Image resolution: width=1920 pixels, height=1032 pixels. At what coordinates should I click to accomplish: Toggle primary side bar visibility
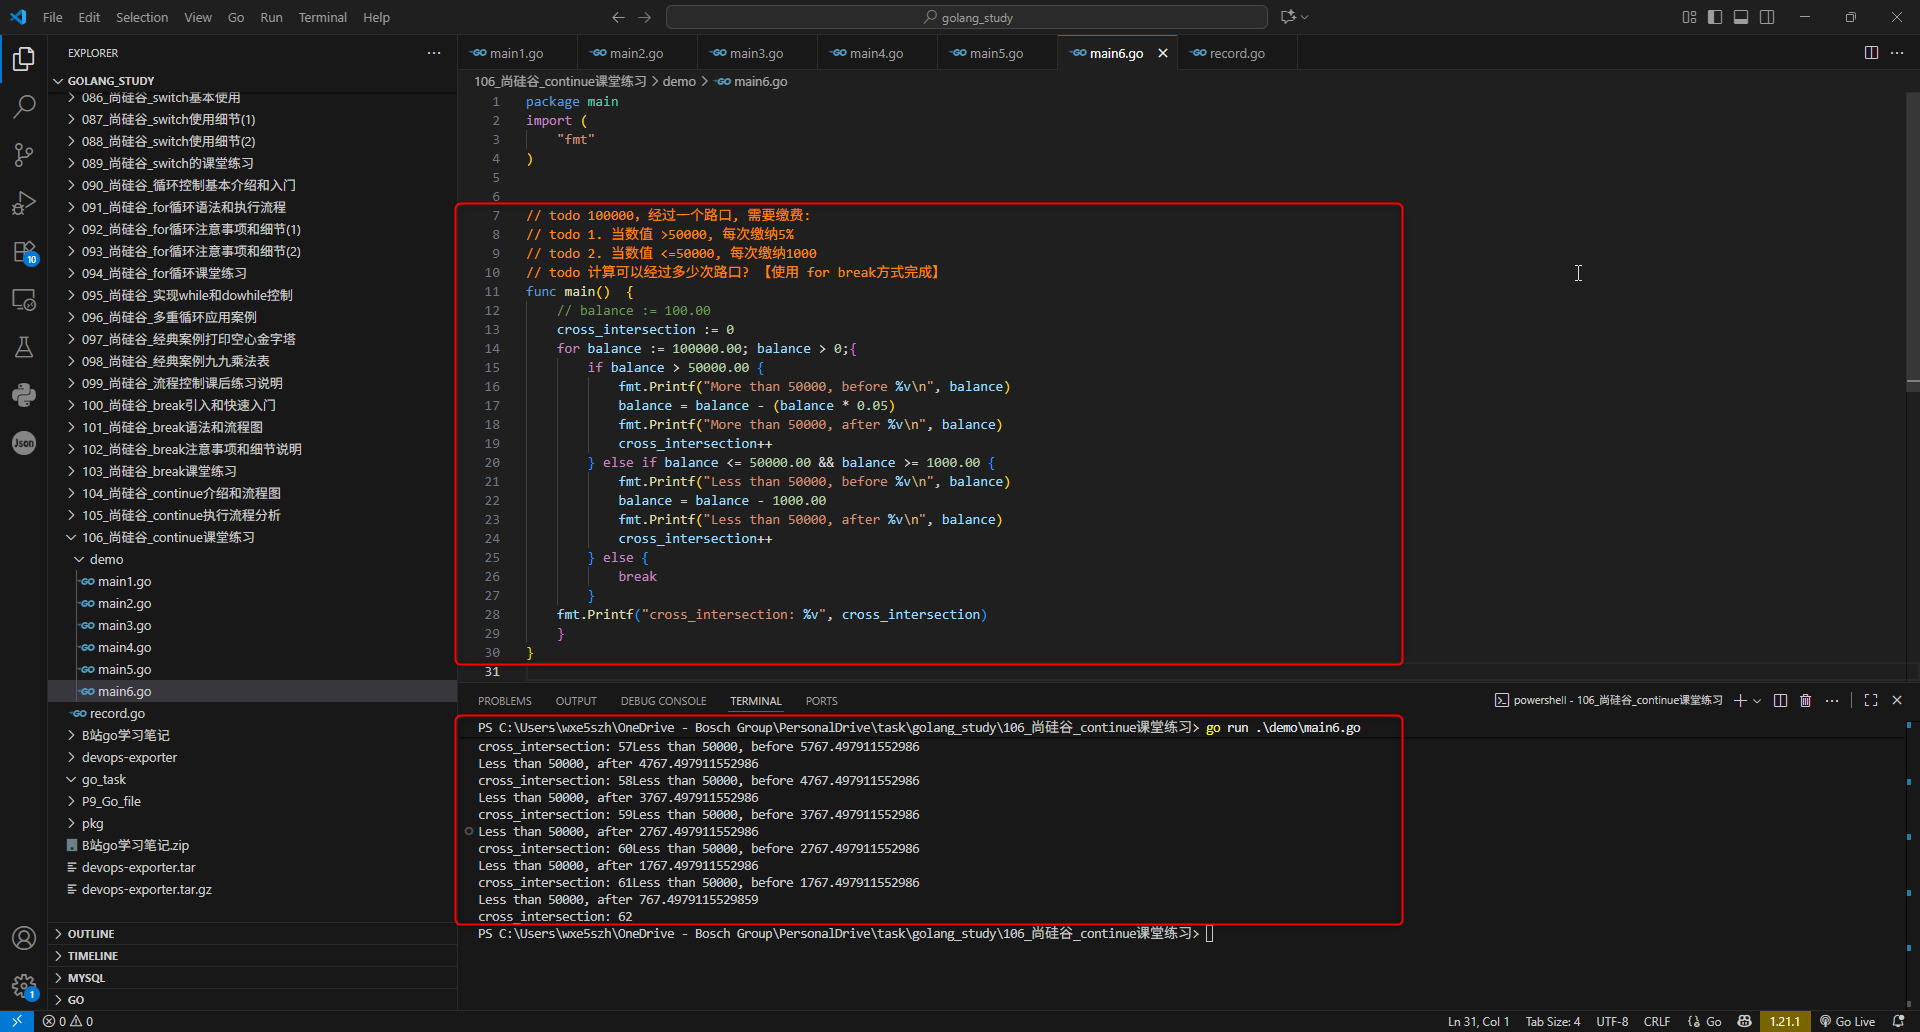click(x=1715, y=17)
